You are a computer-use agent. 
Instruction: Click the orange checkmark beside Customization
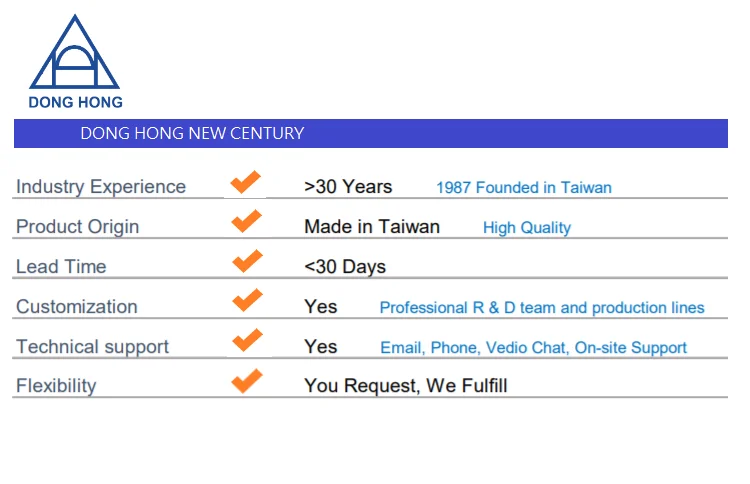pos(247,300)
